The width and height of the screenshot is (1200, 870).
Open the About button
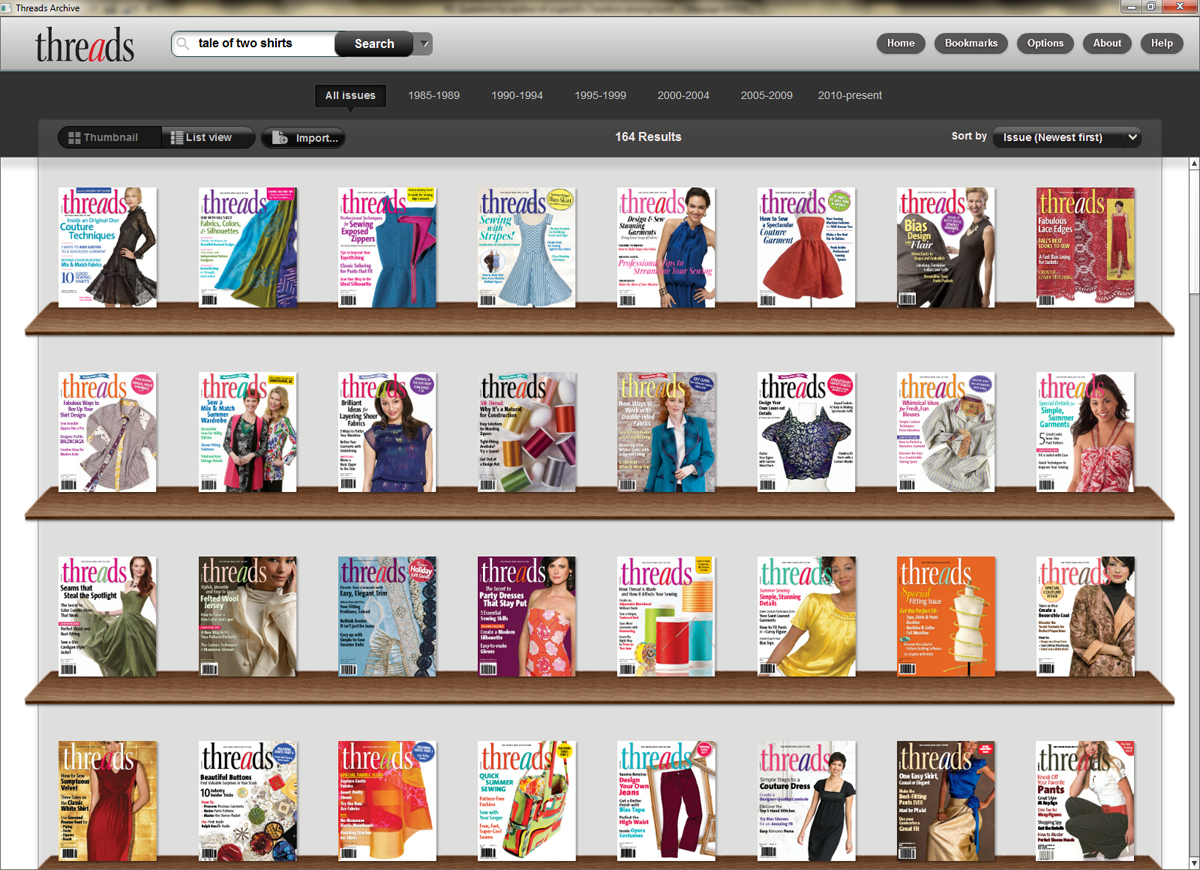pos(1107,44)
